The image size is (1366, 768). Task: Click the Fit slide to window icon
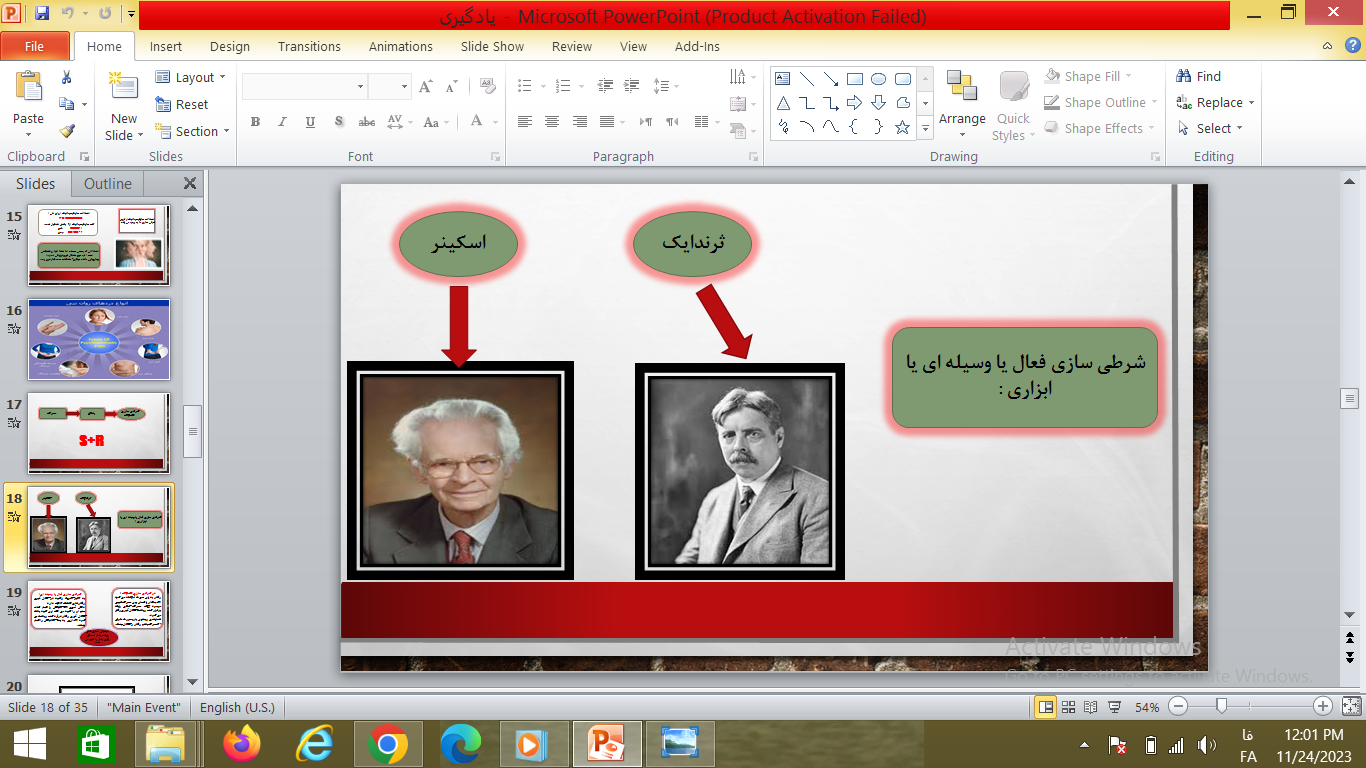1351,707
